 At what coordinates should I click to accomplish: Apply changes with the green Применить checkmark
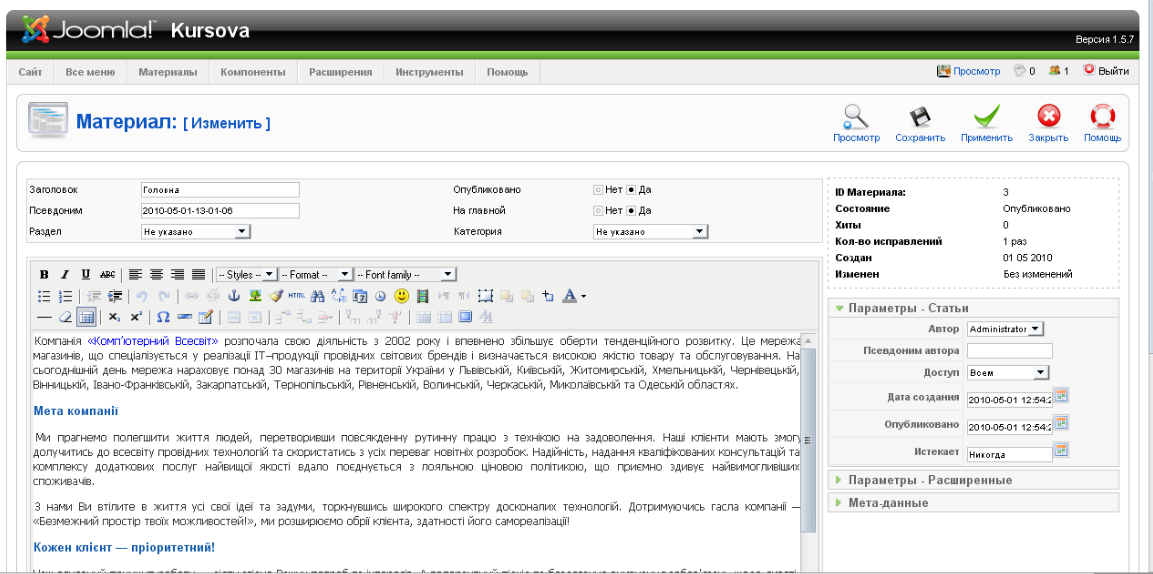(986, 118)
